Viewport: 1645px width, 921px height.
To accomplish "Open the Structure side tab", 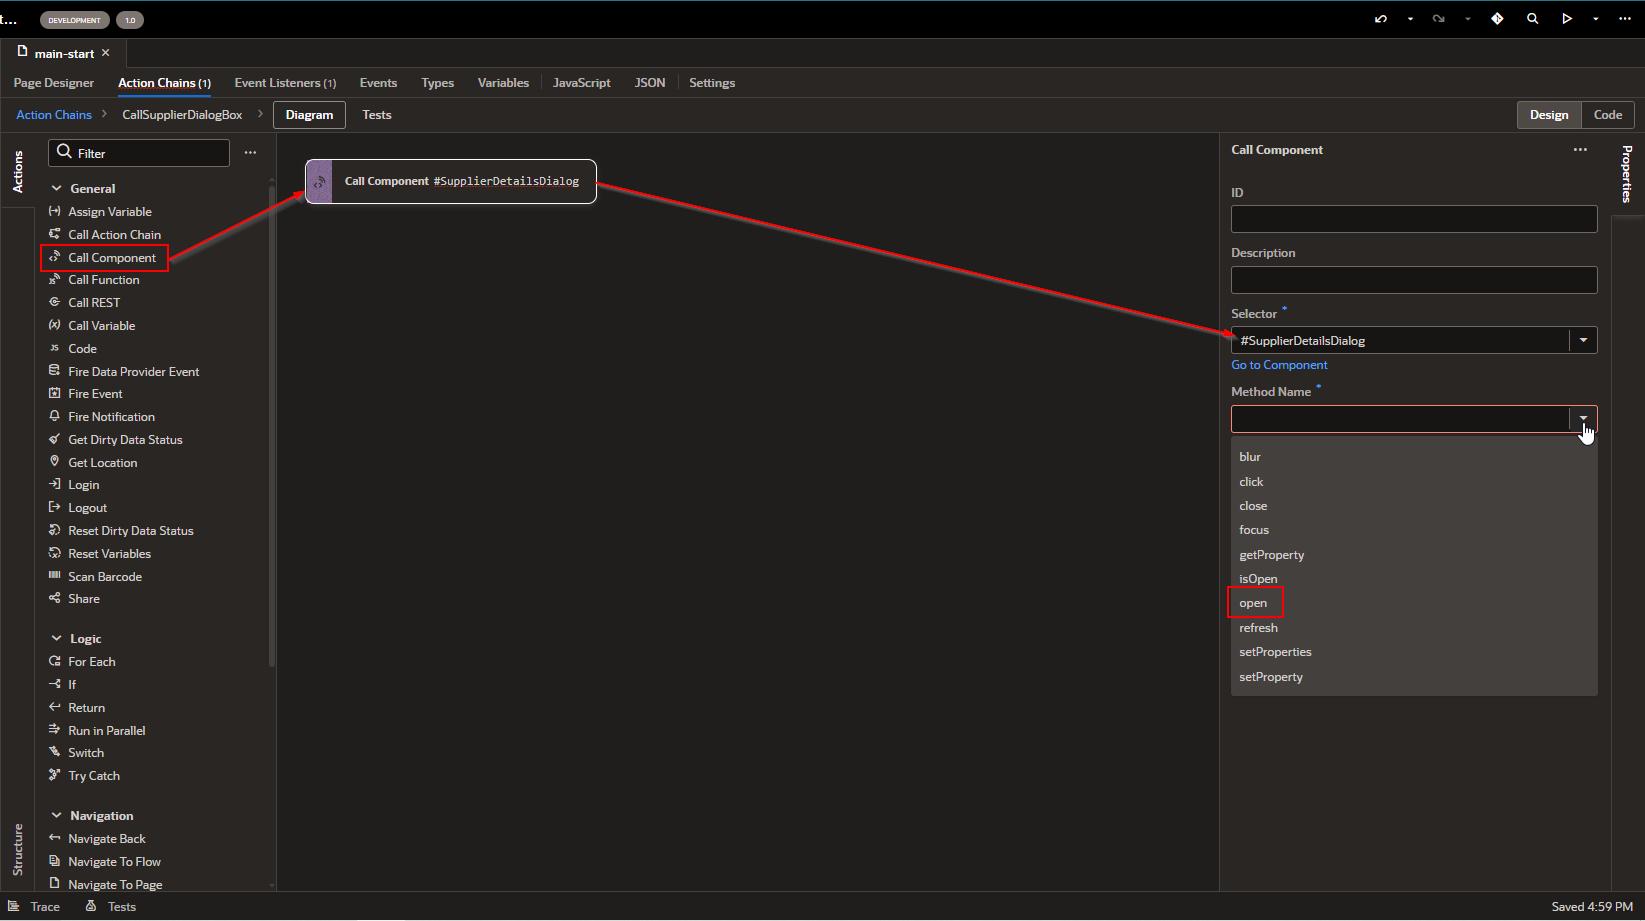I will click(x=17, y=849).
